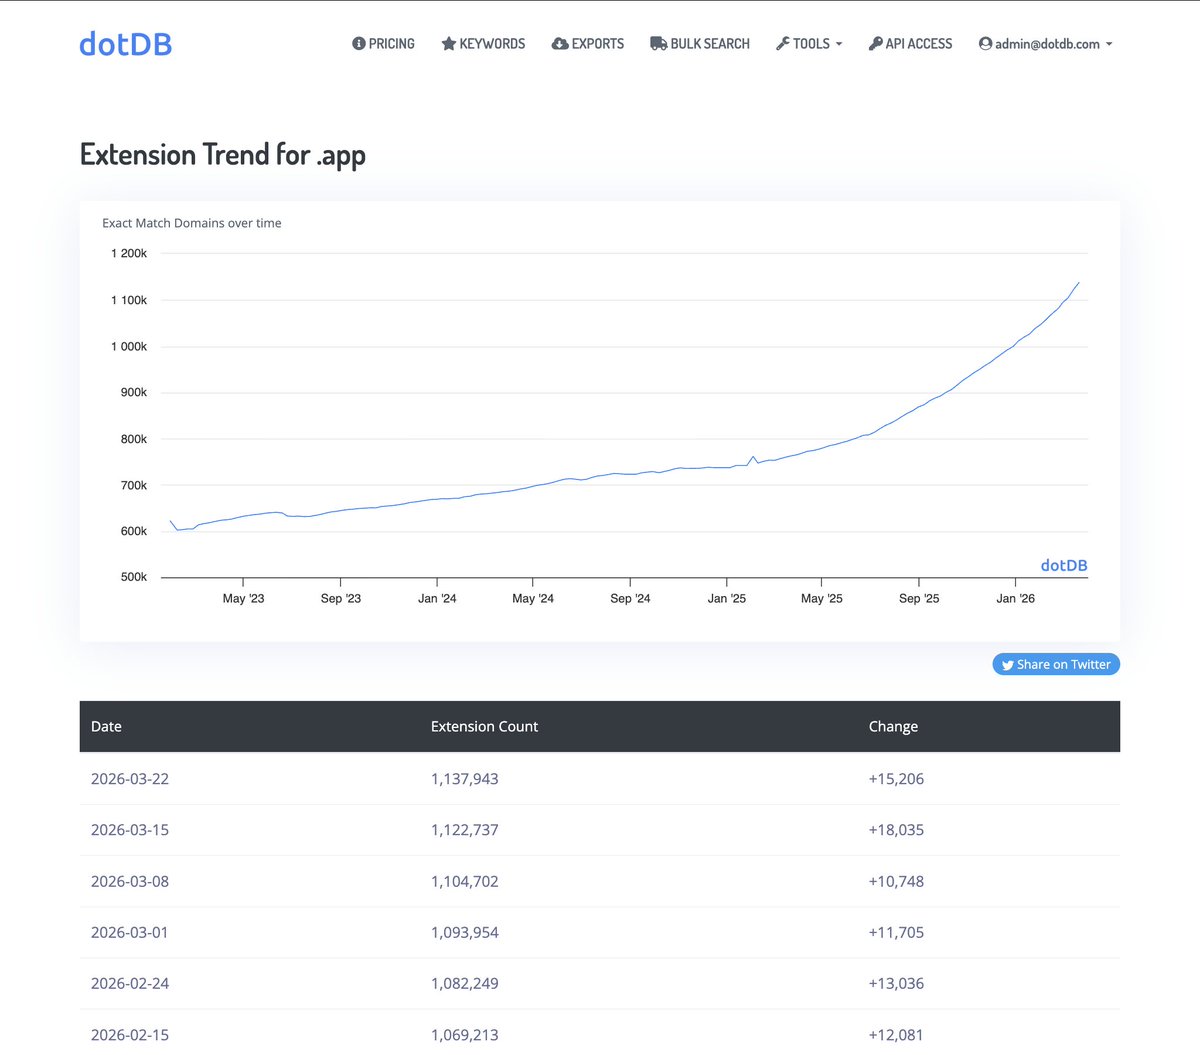Viewport: 1200px width, 1055px height.
Task: Click the Jan '24 x-axis label
Action: click(437, 598)
